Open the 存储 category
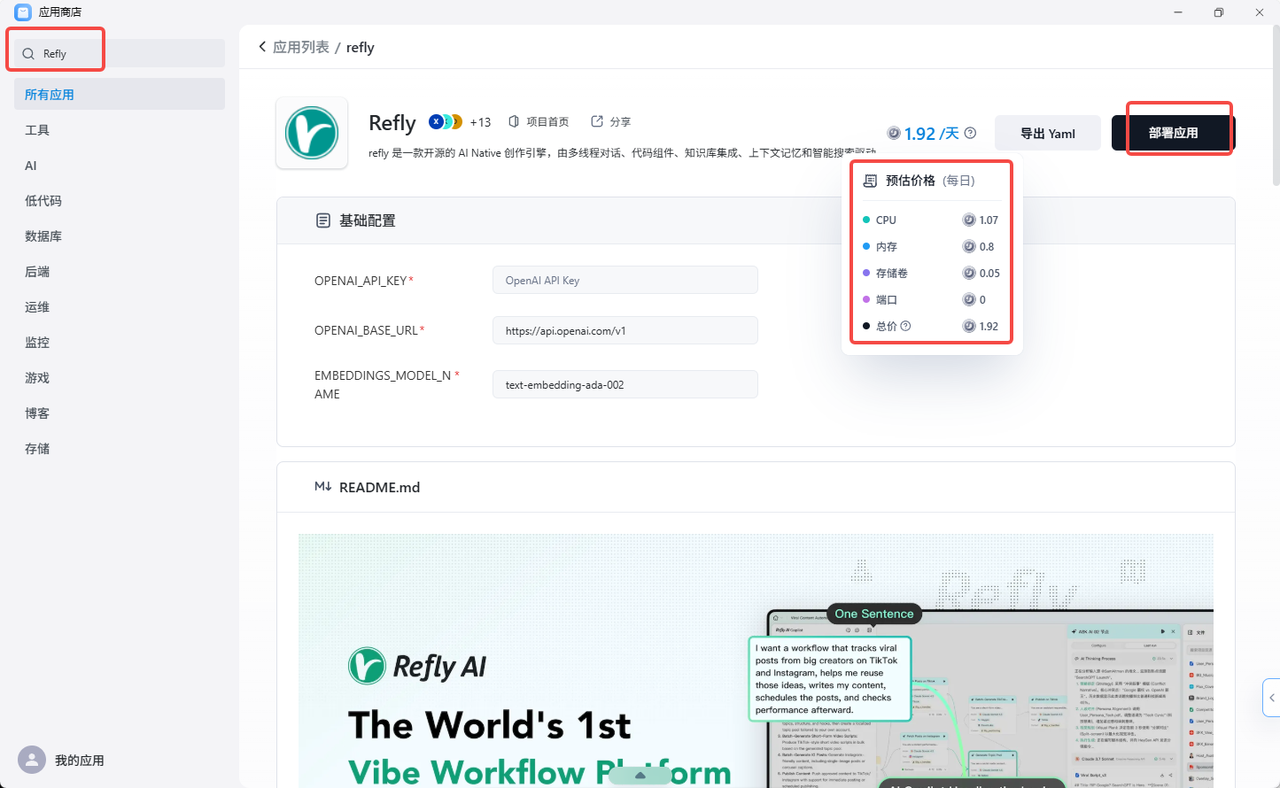Screen dimensions: 1280x788 tap(119, 449)
